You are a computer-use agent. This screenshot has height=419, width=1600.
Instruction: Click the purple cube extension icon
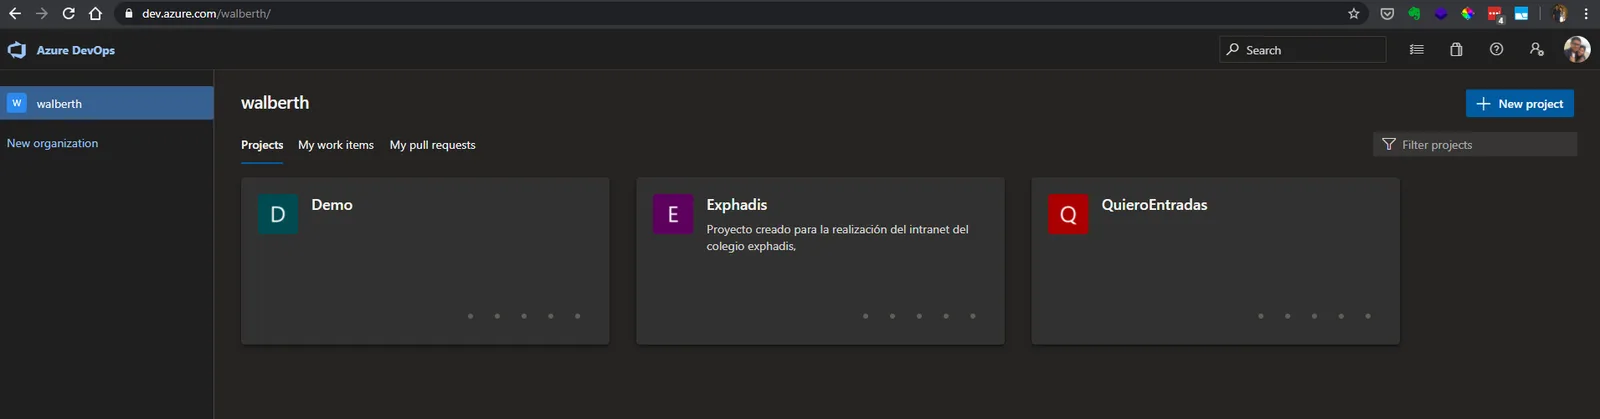pyautogui.click(x=1441, y=14)
